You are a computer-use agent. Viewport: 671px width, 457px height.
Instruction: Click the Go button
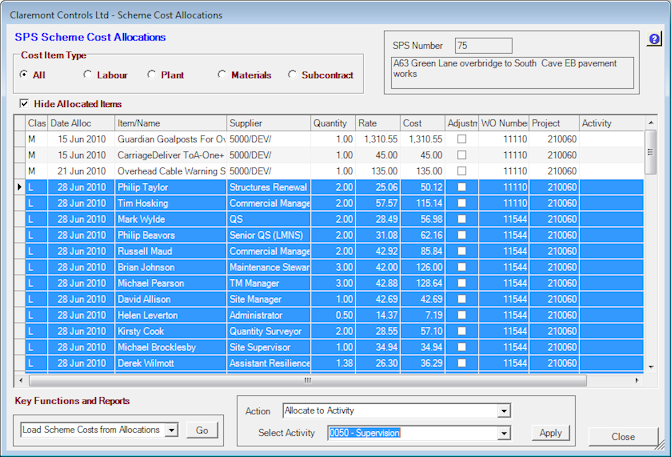tap(202, 430)
